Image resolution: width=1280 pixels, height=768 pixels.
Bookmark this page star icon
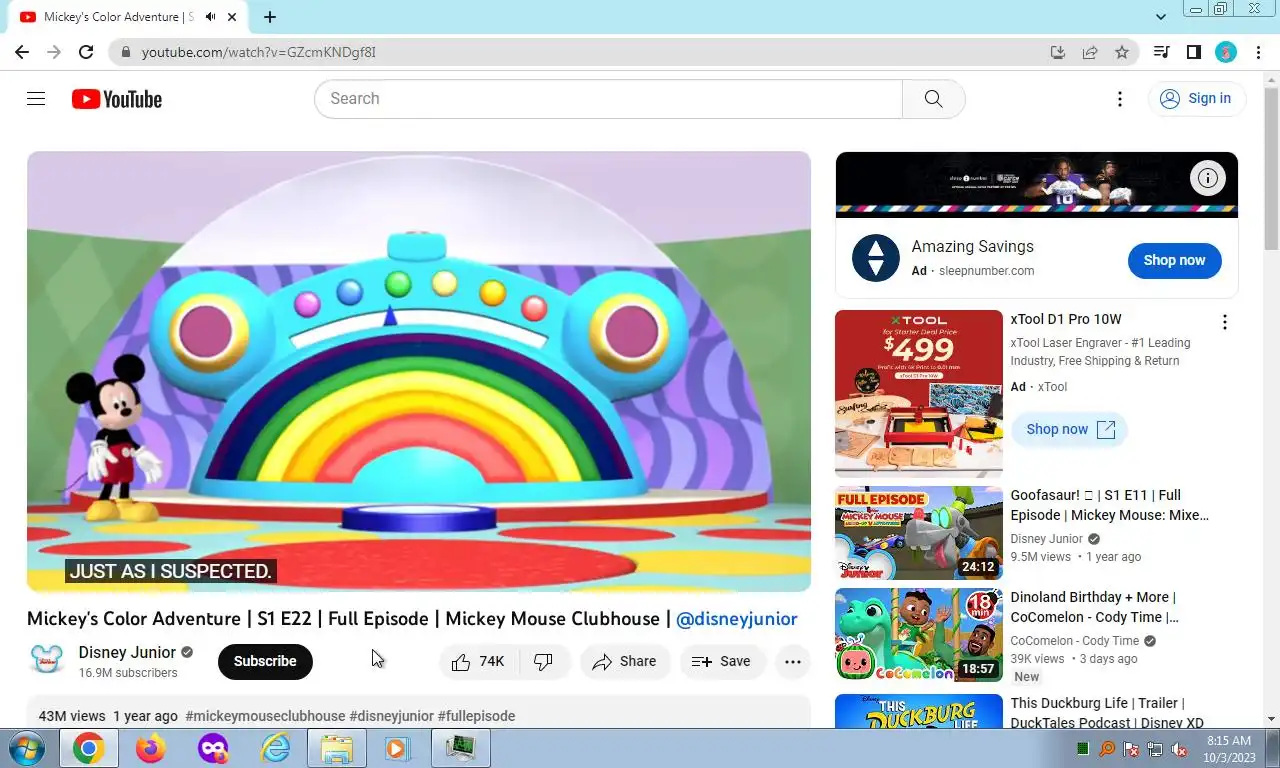(1122, 52)
